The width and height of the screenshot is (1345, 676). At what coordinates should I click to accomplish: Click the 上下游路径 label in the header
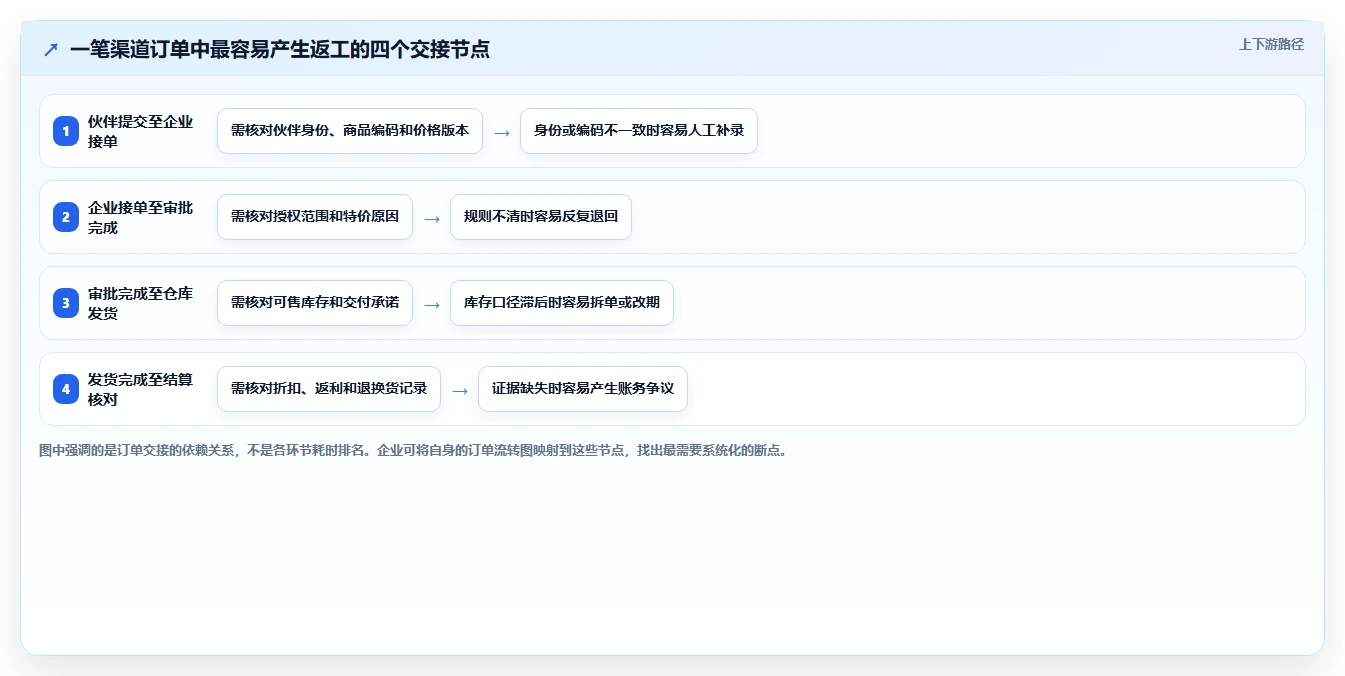[1271, 44]
